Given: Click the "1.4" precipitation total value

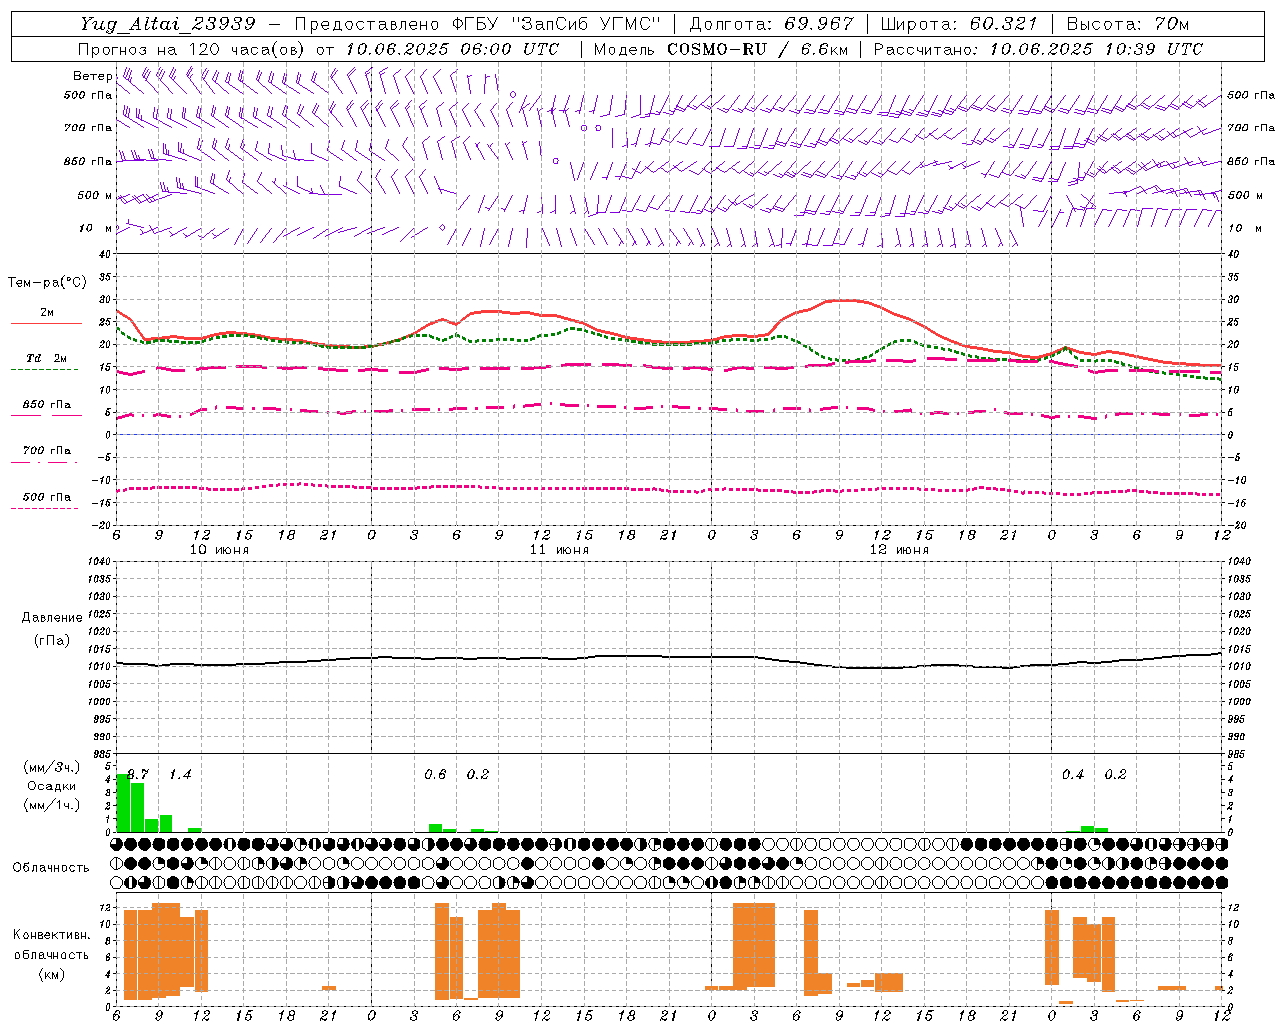Looking at the screenshot, I should click(180, 775).
